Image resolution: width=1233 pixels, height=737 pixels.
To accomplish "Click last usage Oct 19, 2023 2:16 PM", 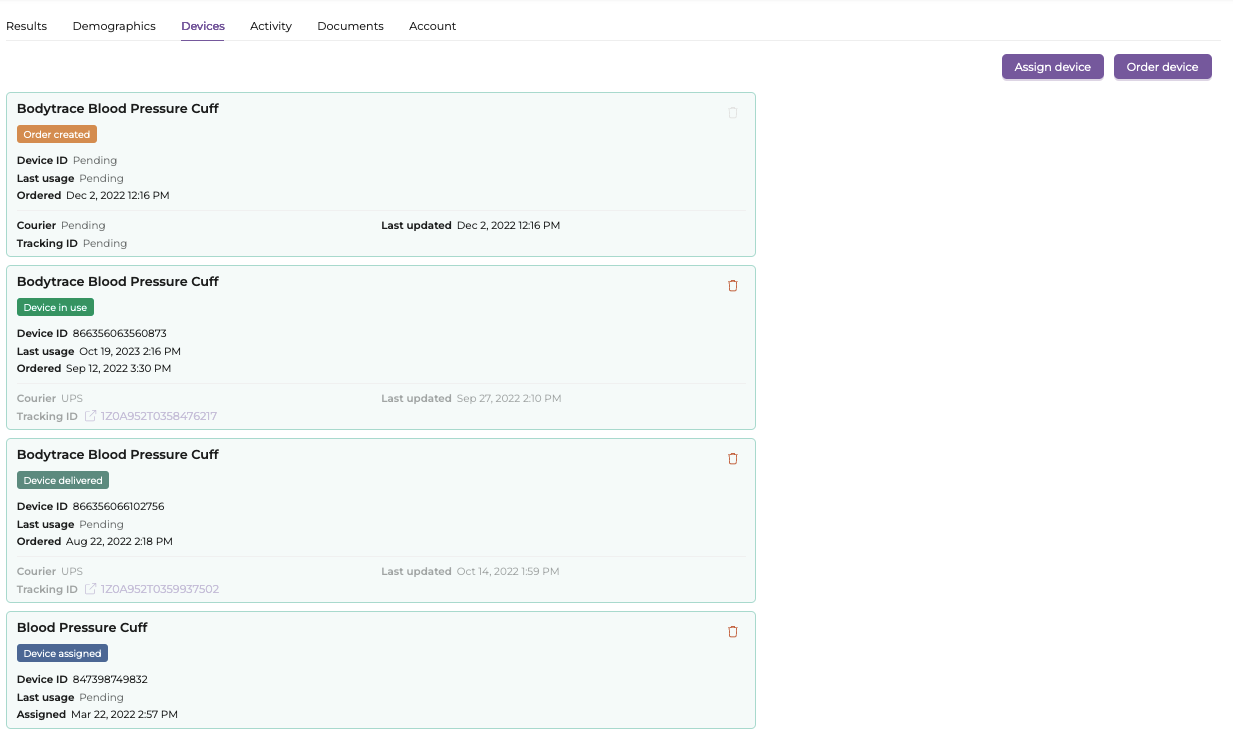I will point(130,351).
